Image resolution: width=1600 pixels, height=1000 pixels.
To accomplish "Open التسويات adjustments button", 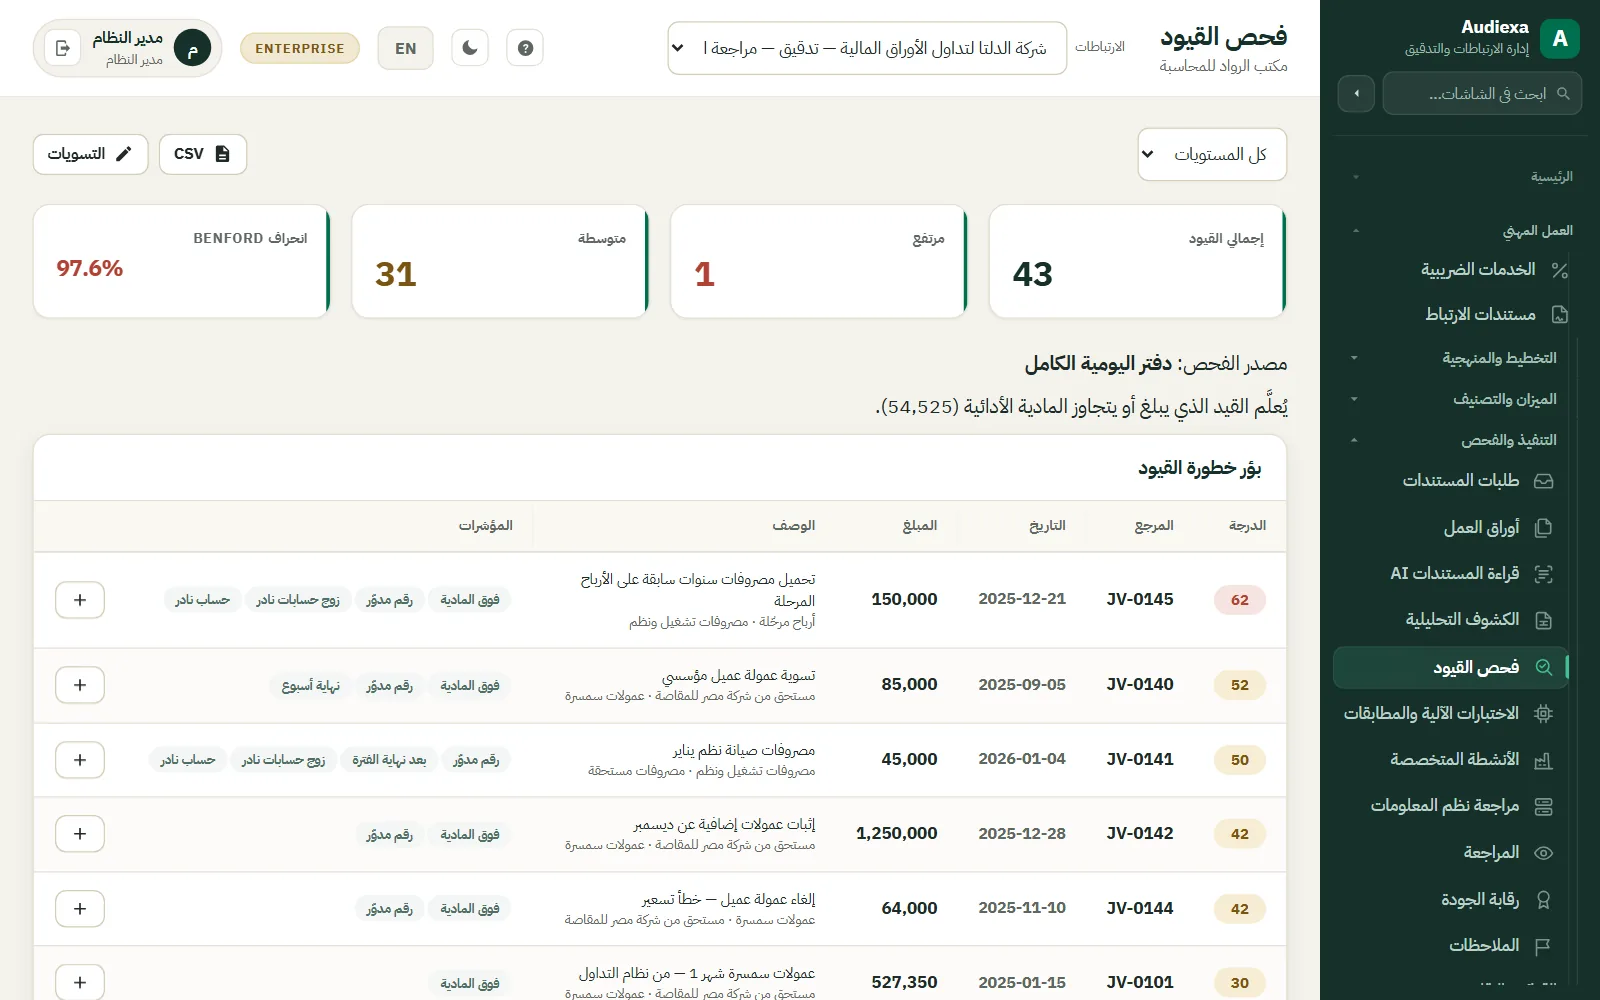I will [90, 154].
